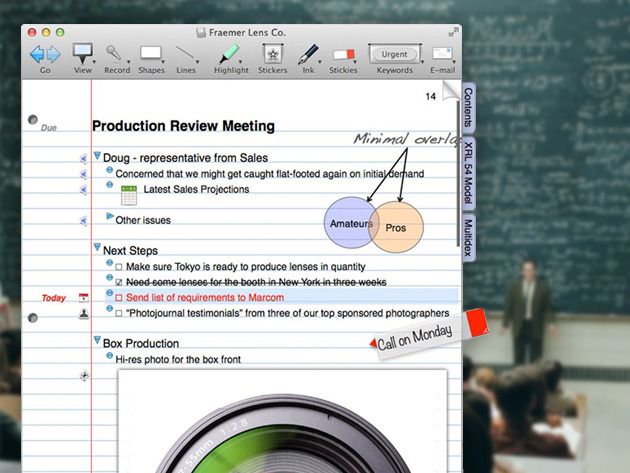Open the XRL 54 Model tab

point(468,174)
